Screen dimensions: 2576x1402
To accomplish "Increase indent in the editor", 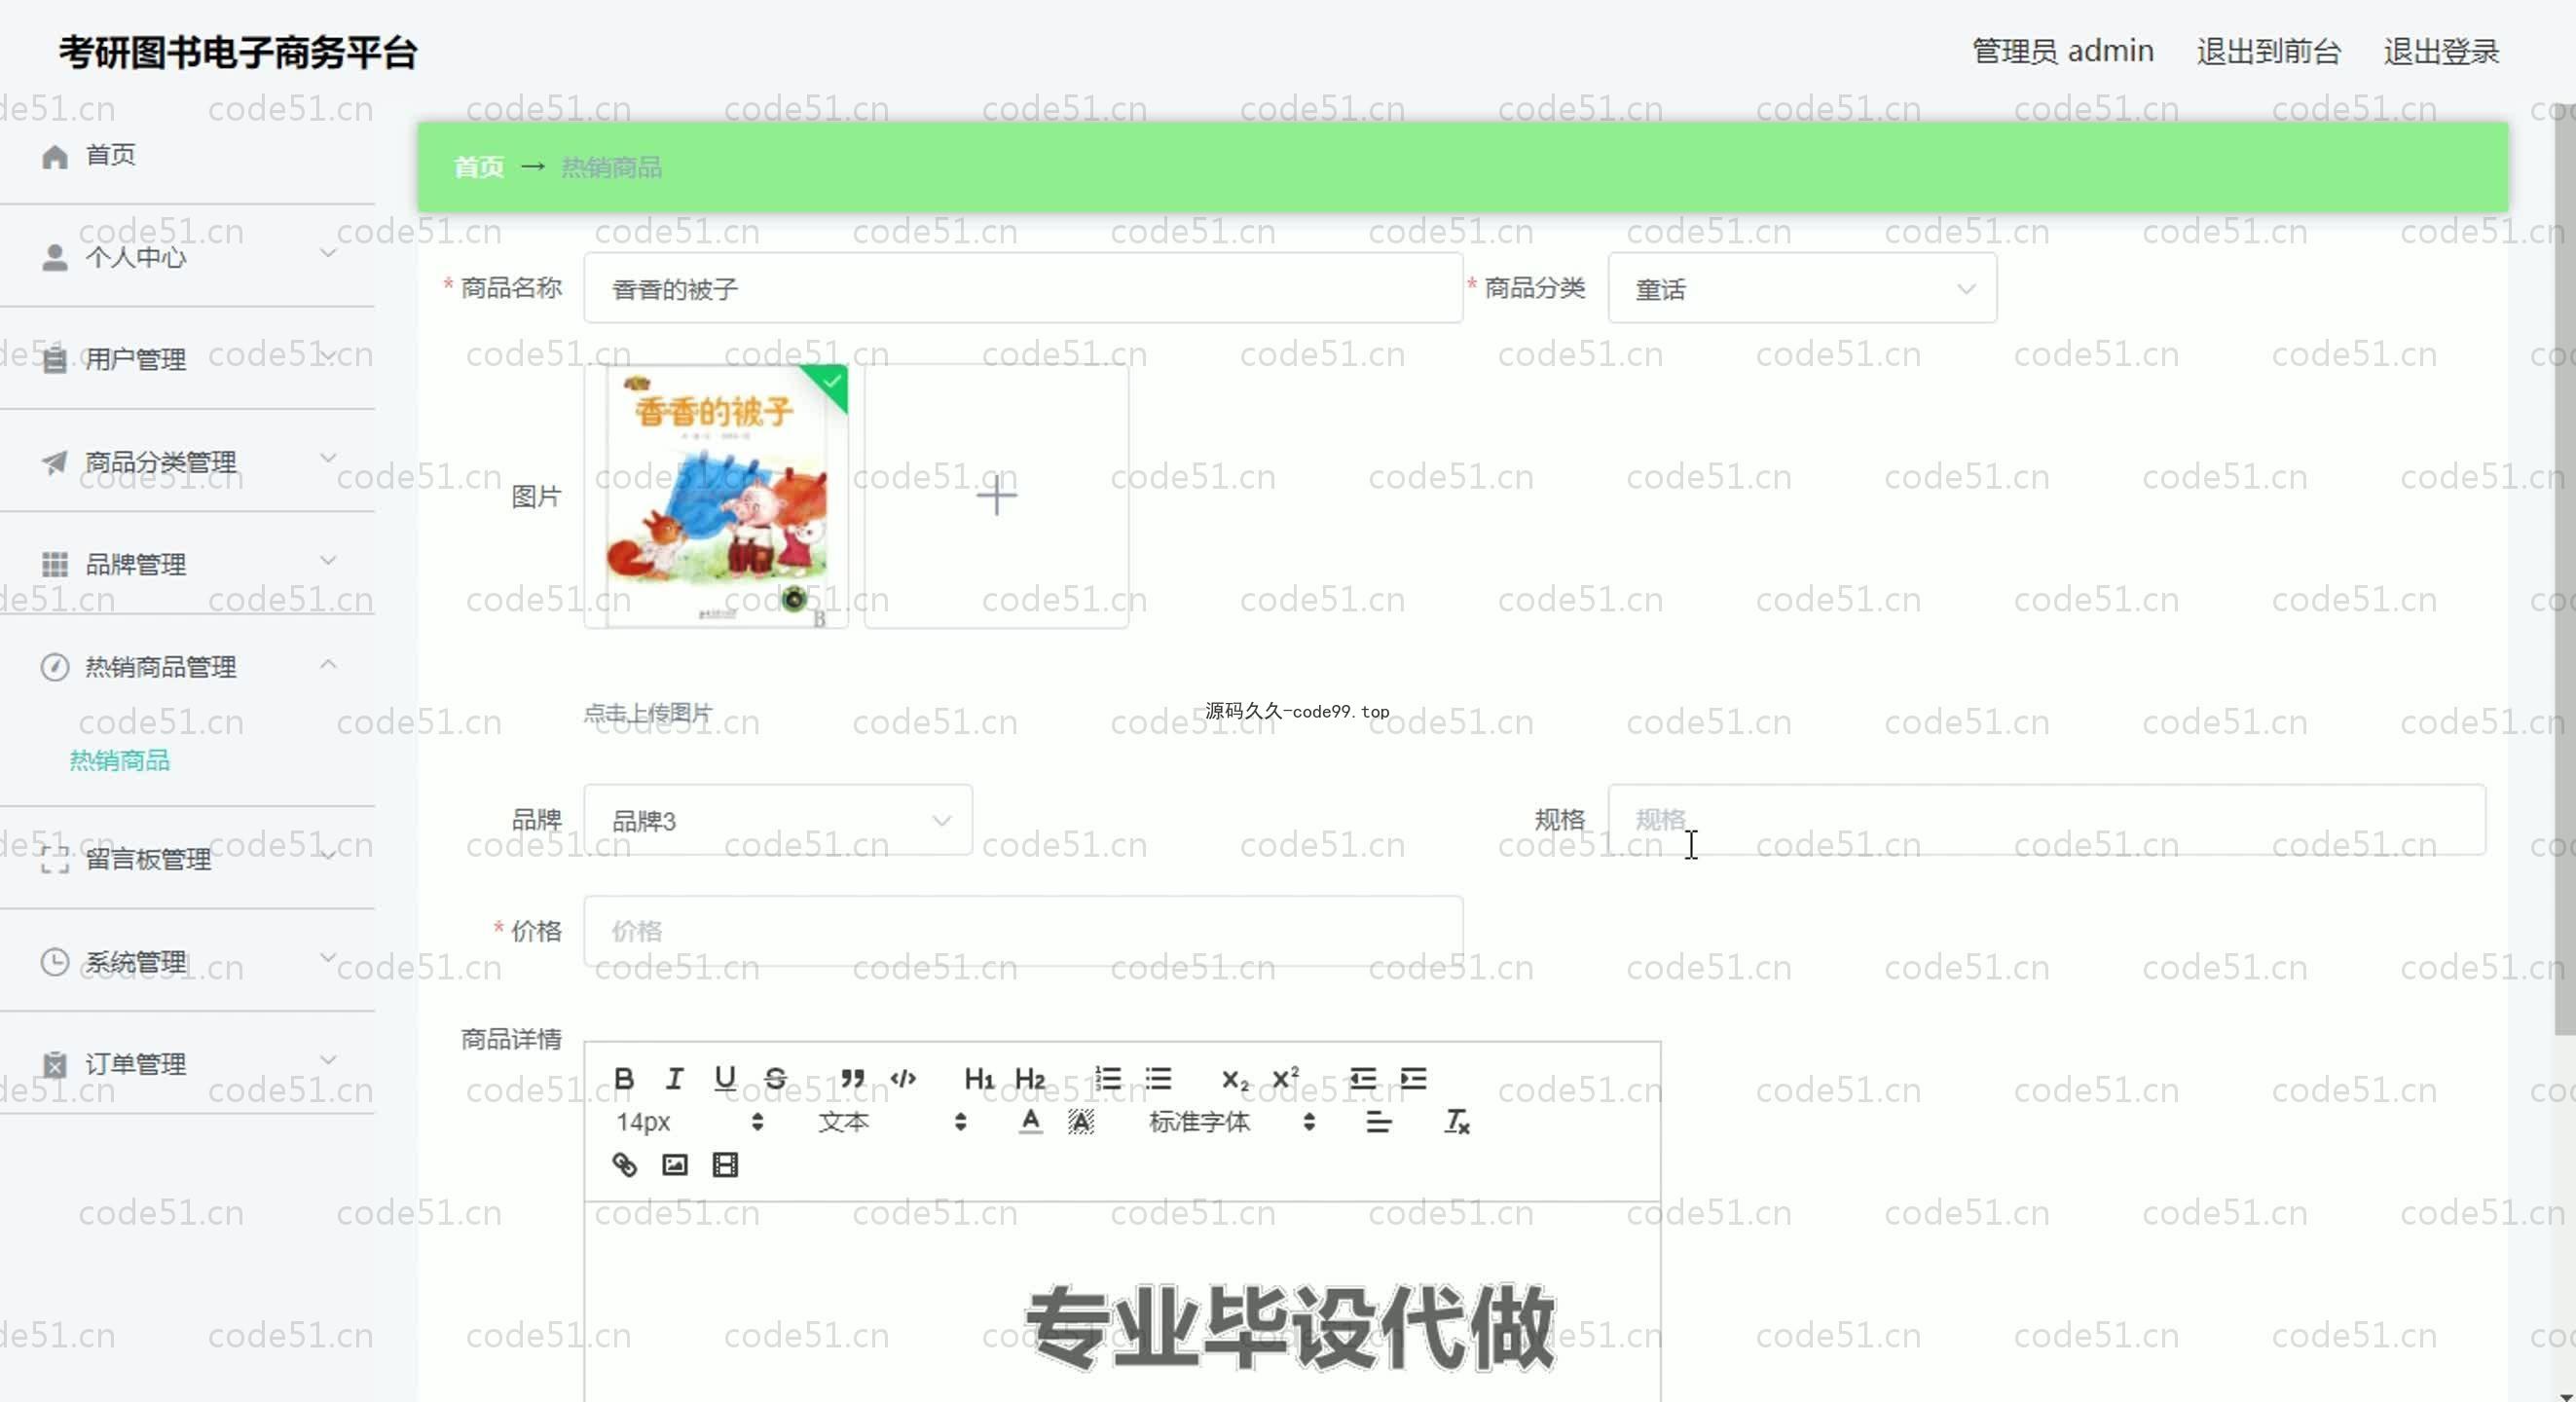I will [x=1413, y=1078].
